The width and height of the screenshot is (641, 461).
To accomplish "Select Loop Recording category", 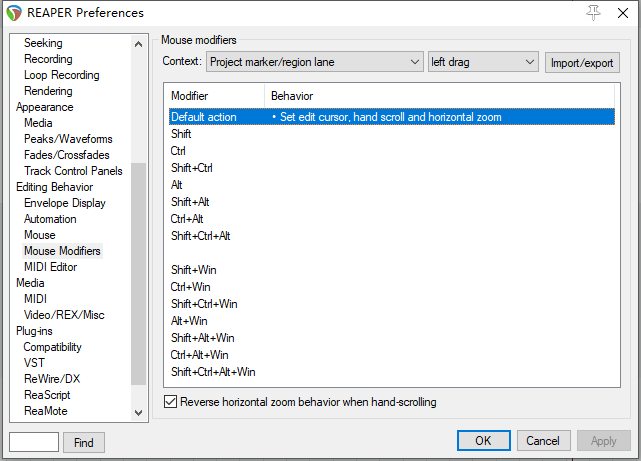I will pos(62,75).
